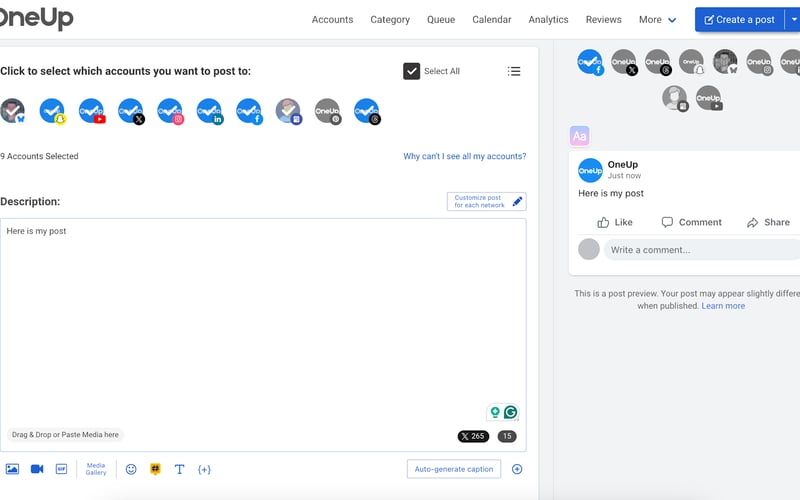Deselect the Threads account in selection row

click(x=366, y=111)
